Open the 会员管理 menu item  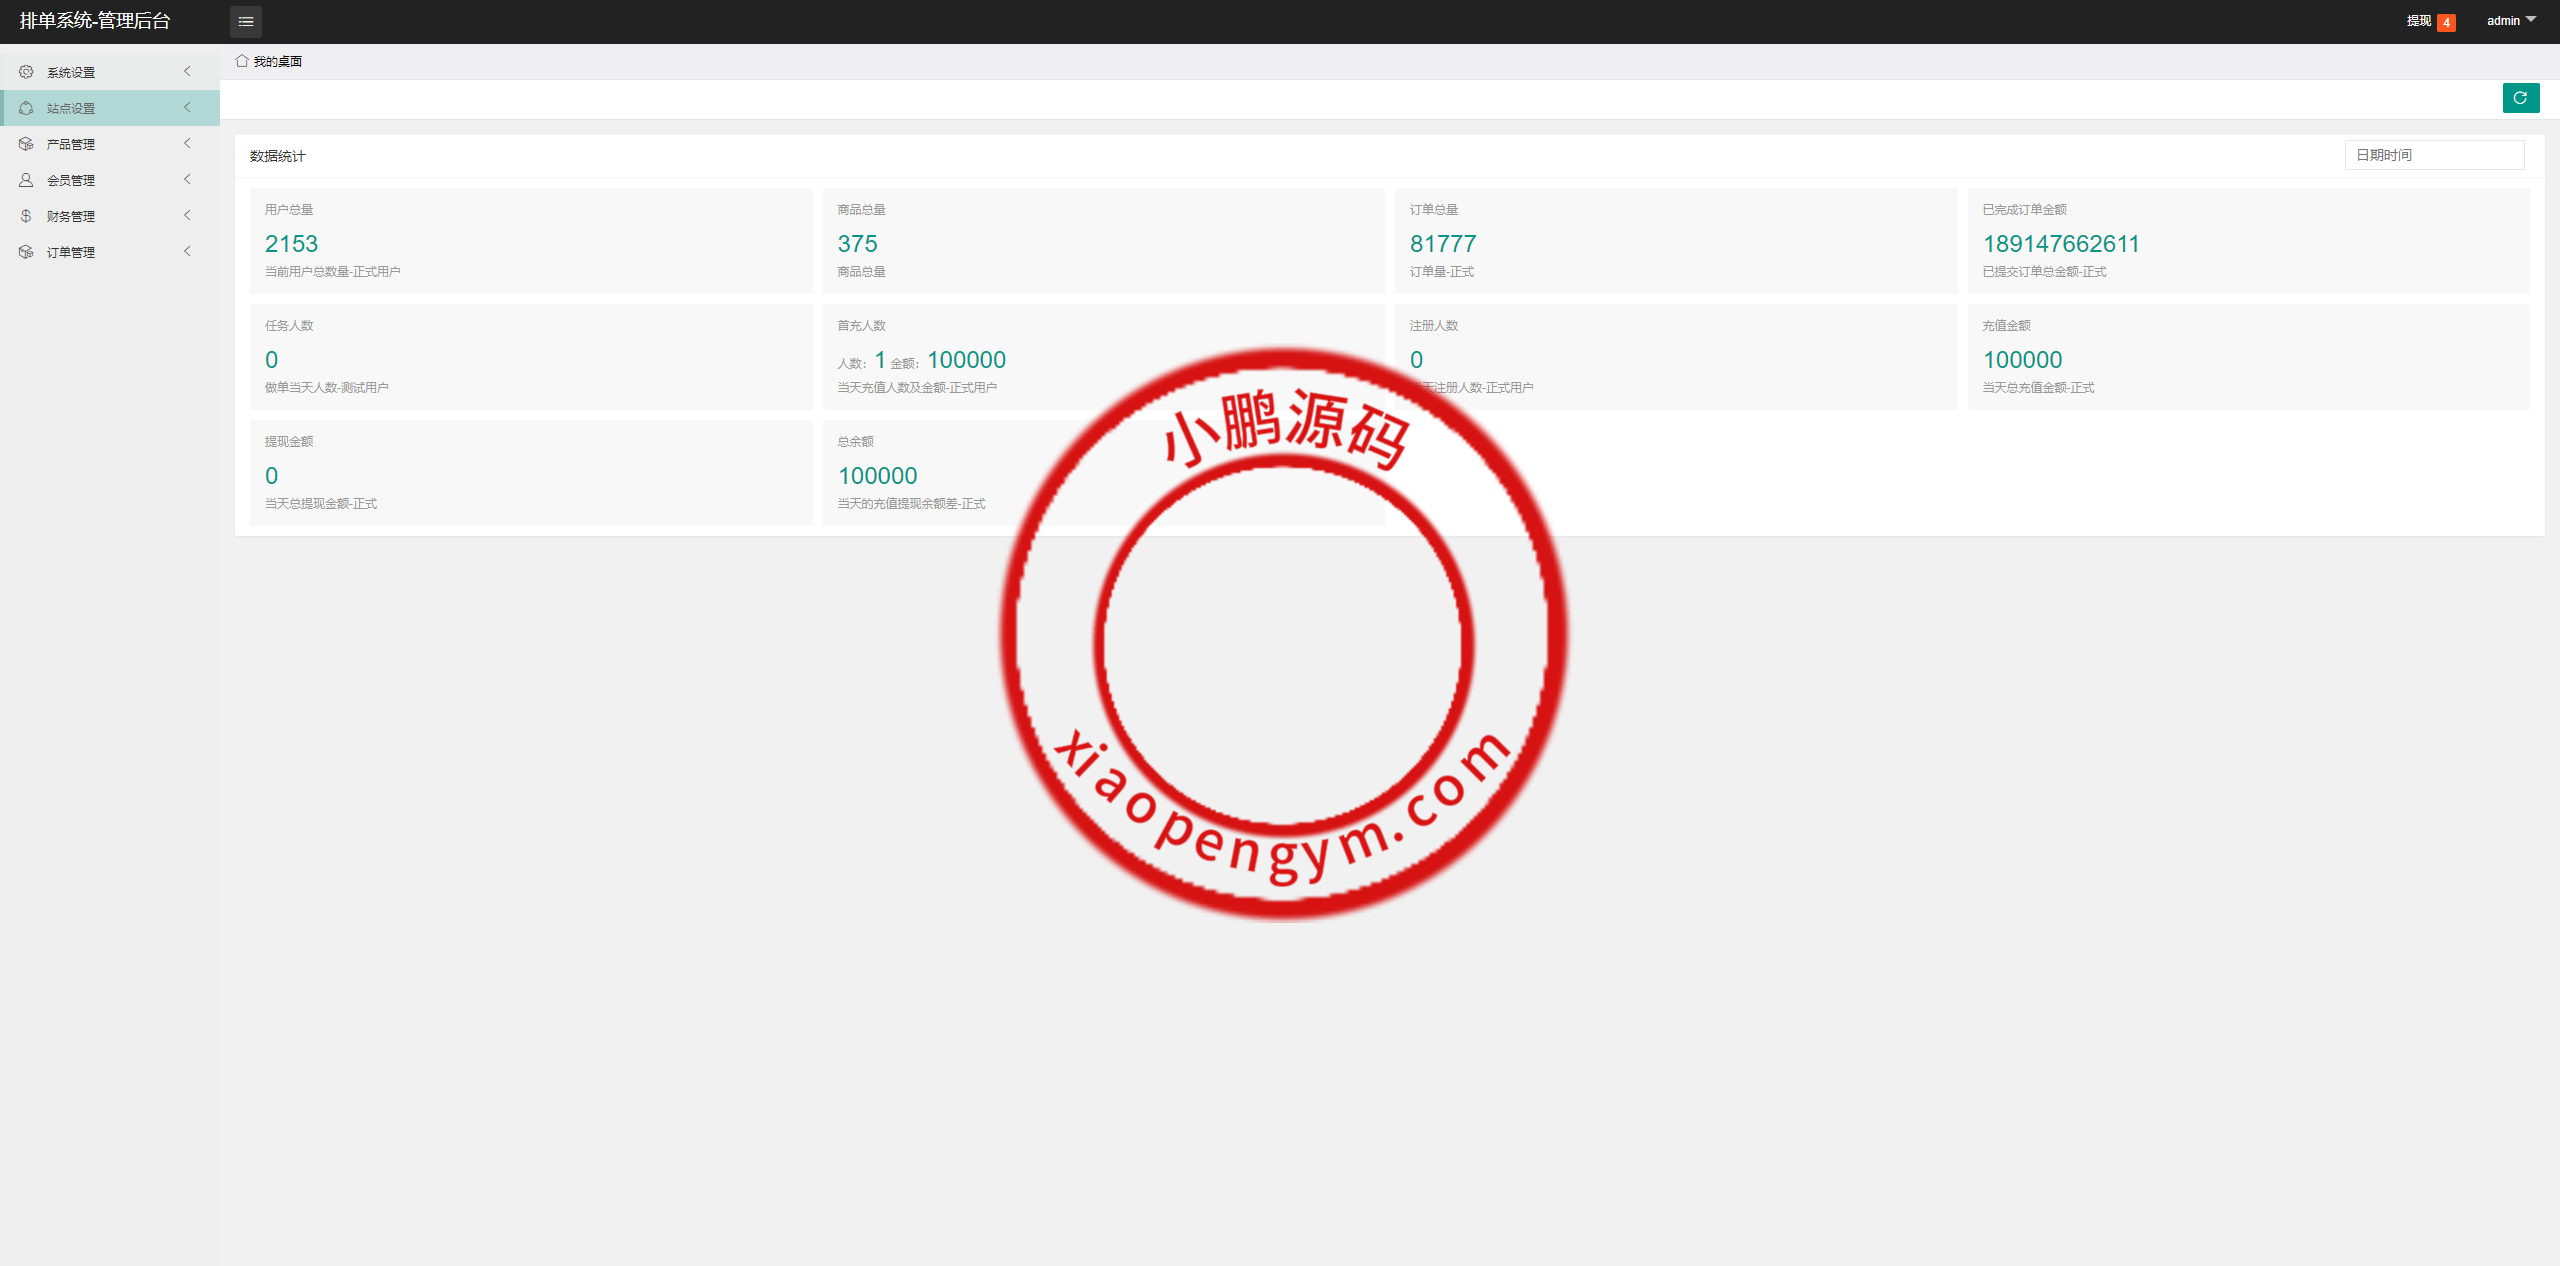pyautogui.click(x=71, y=180)
